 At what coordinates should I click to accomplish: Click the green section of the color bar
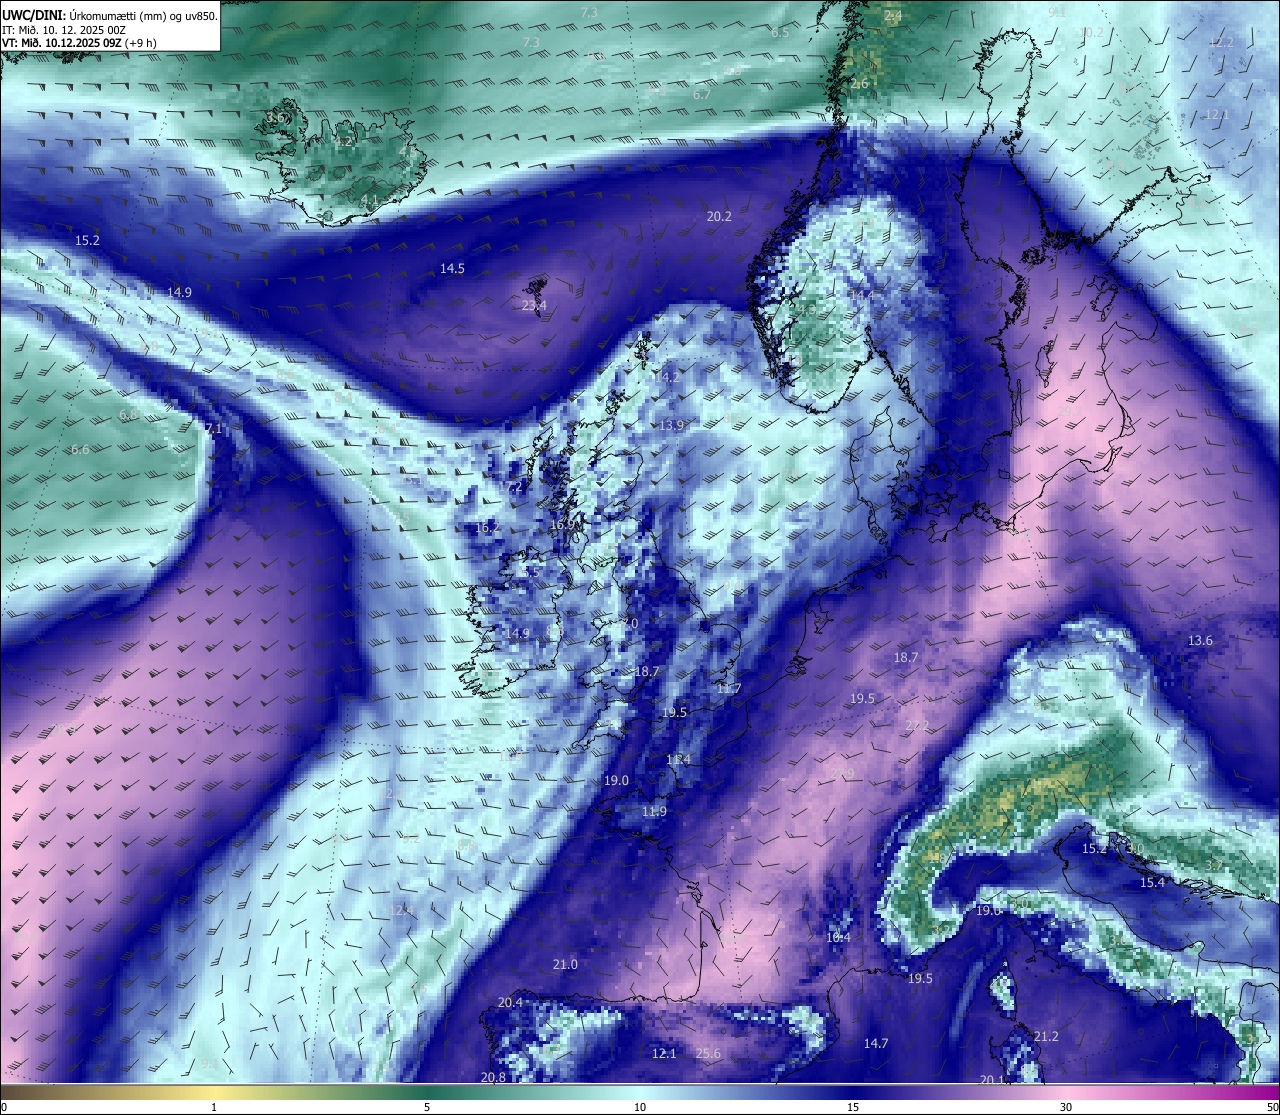point(427,1091)
